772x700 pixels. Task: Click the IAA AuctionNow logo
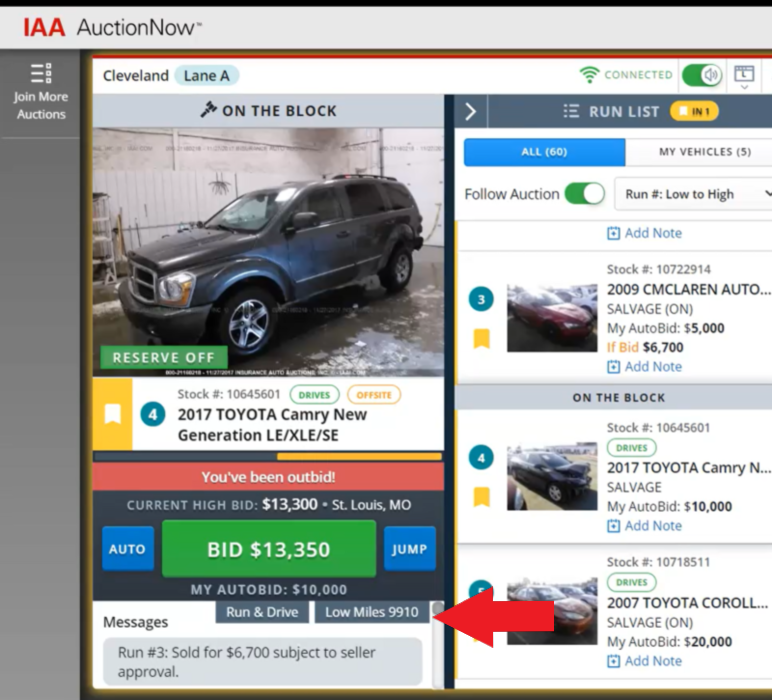[x=113, y=27]
